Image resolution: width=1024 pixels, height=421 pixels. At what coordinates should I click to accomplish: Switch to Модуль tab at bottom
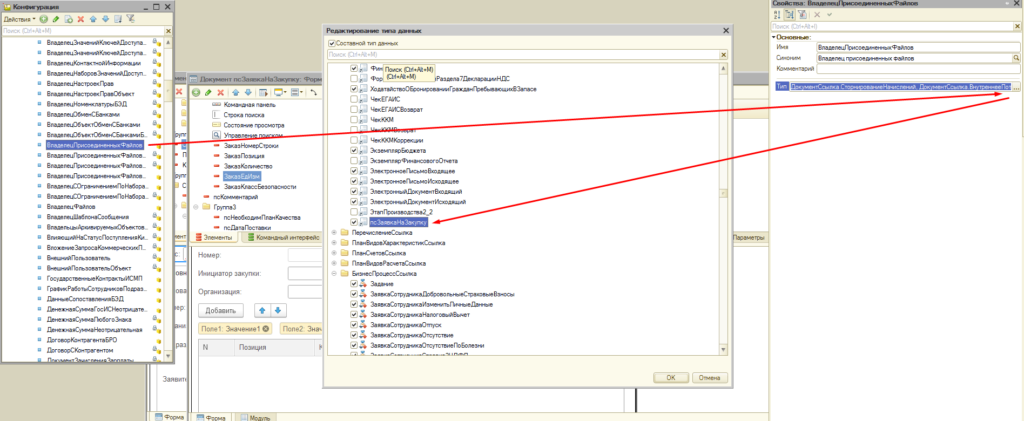(x=256, y=416)
